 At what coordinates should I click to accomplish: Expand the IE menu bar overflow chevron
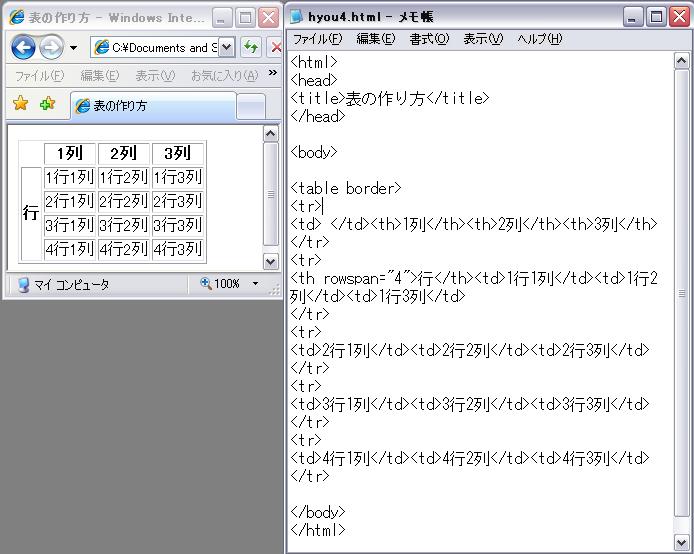point(273,73)
